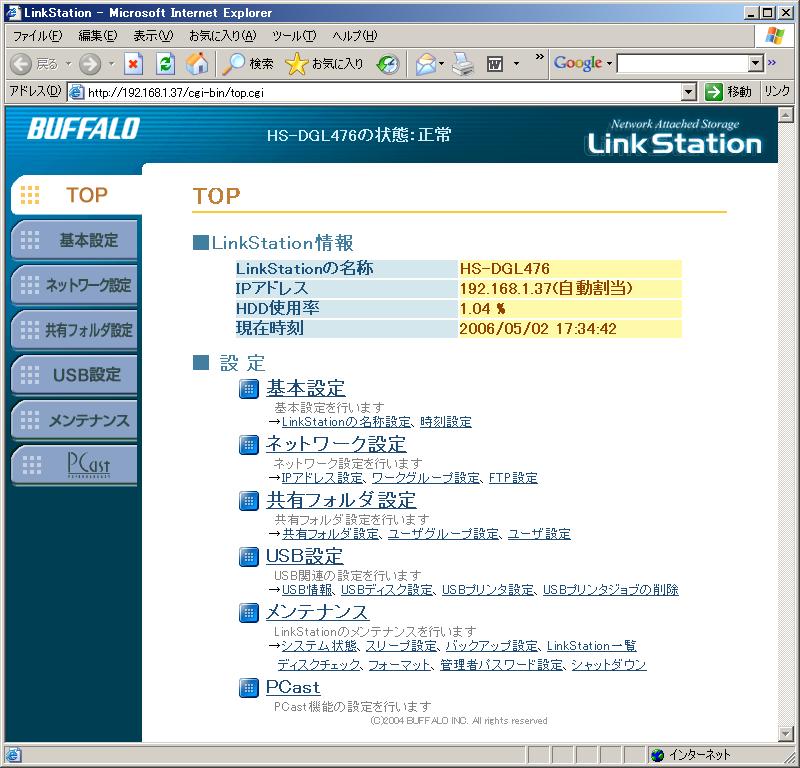Click the Edit with Word icon
Viewport: 800px width, 768px height.
(x=495, y=64)
